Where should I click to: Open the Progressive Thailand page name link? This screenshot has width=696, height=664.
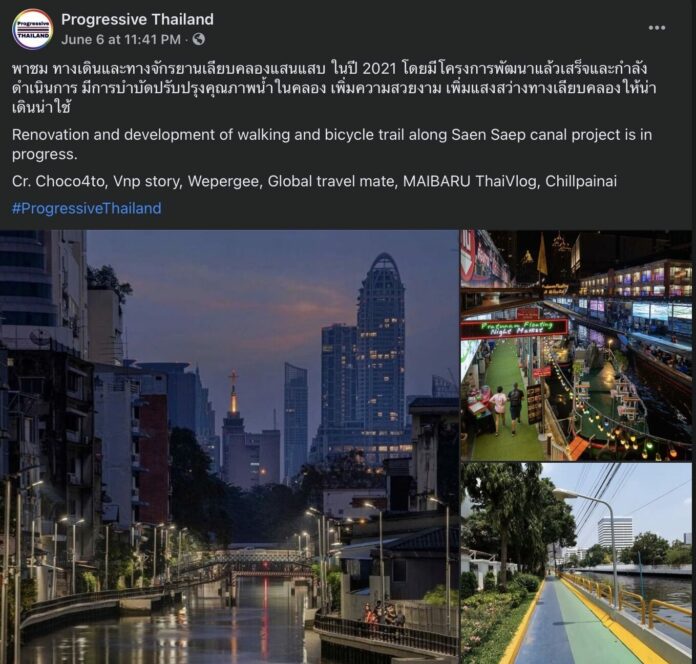tap(137, 19)
